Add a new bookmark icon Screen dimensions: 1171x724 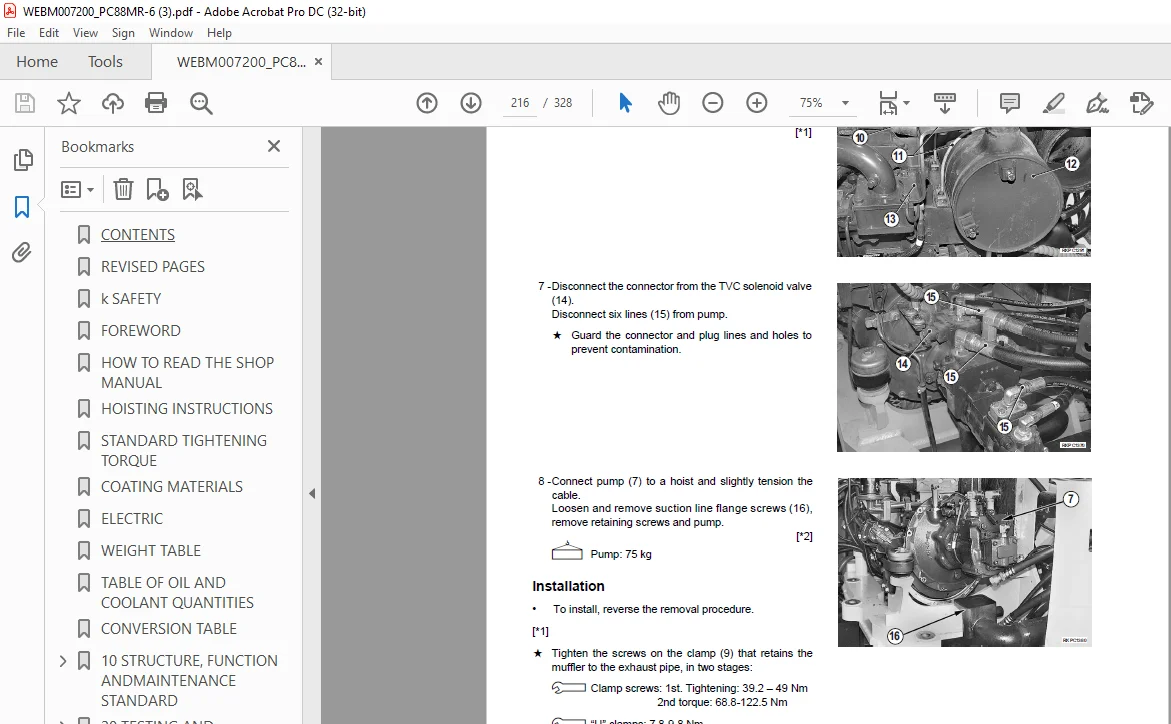coord(158,189)
